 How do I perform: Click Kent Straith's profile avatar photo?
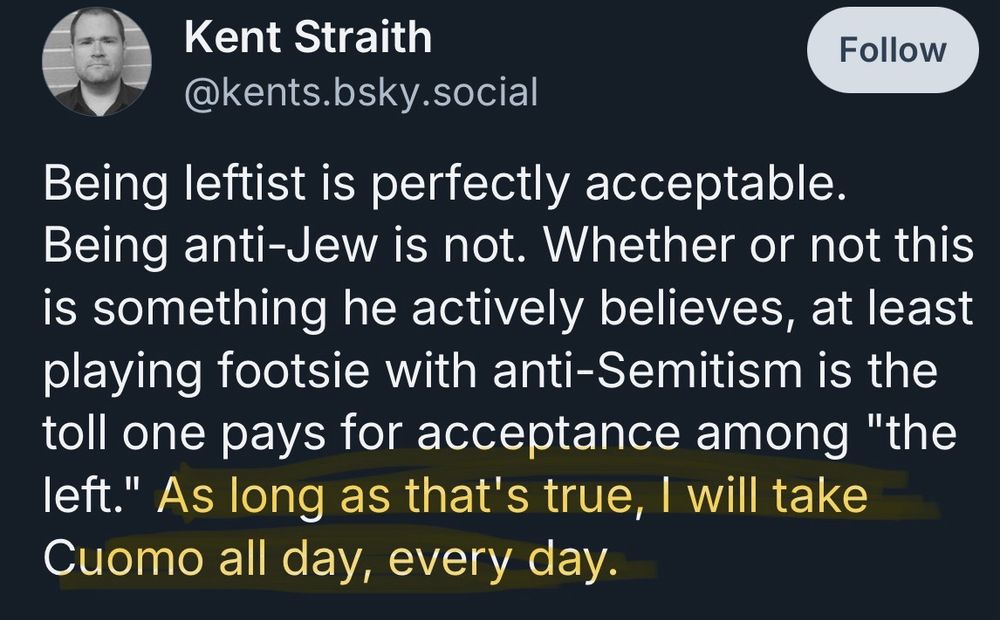click(x=96, y=62)
